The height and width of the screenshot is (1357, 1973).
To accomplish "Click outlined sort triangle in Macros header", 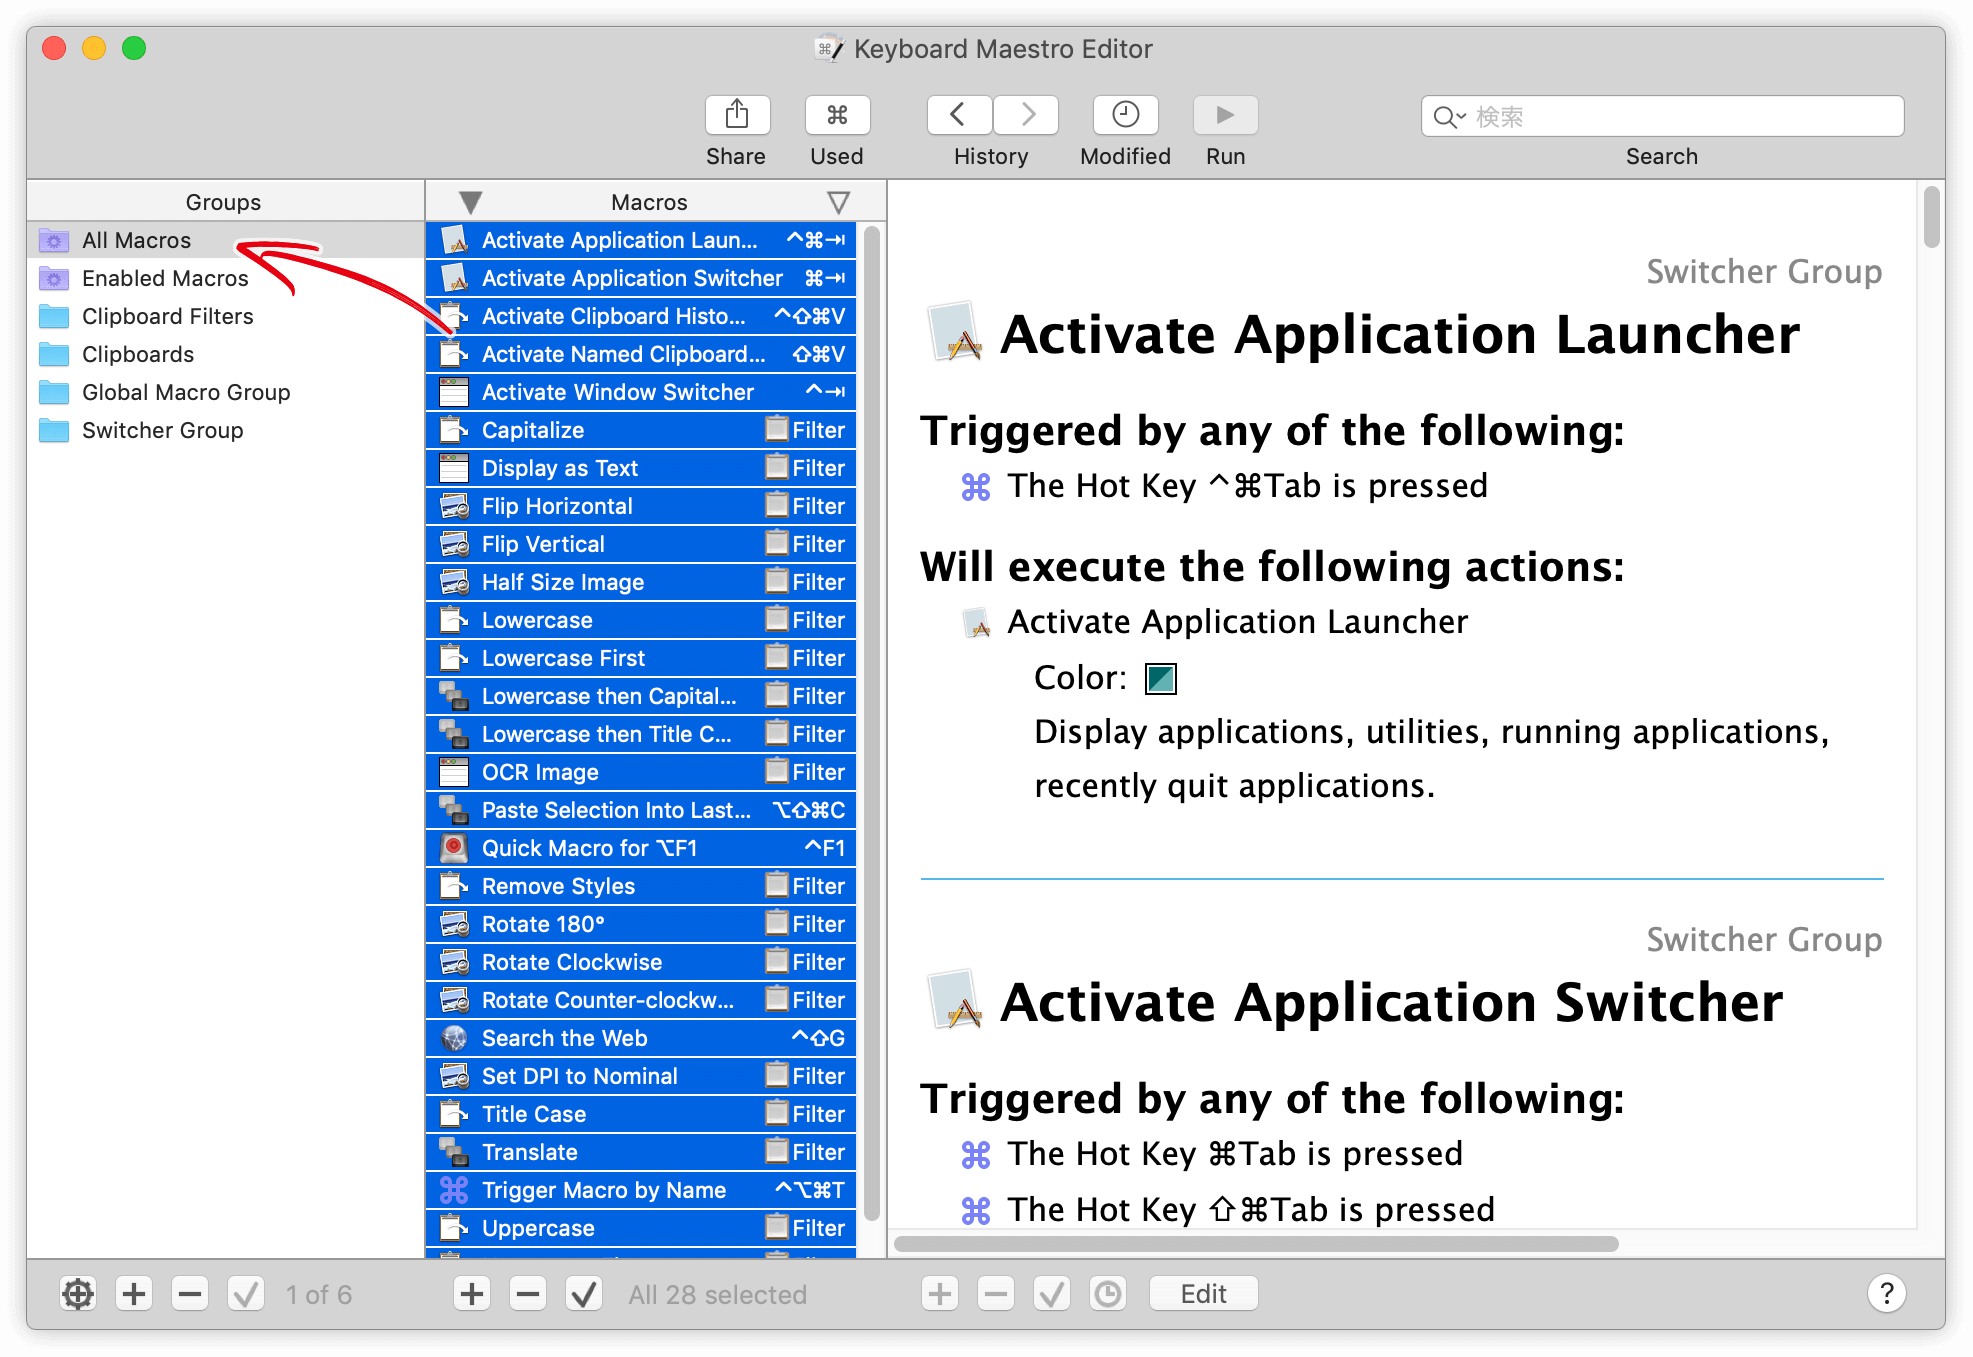I will coord(839,202).
